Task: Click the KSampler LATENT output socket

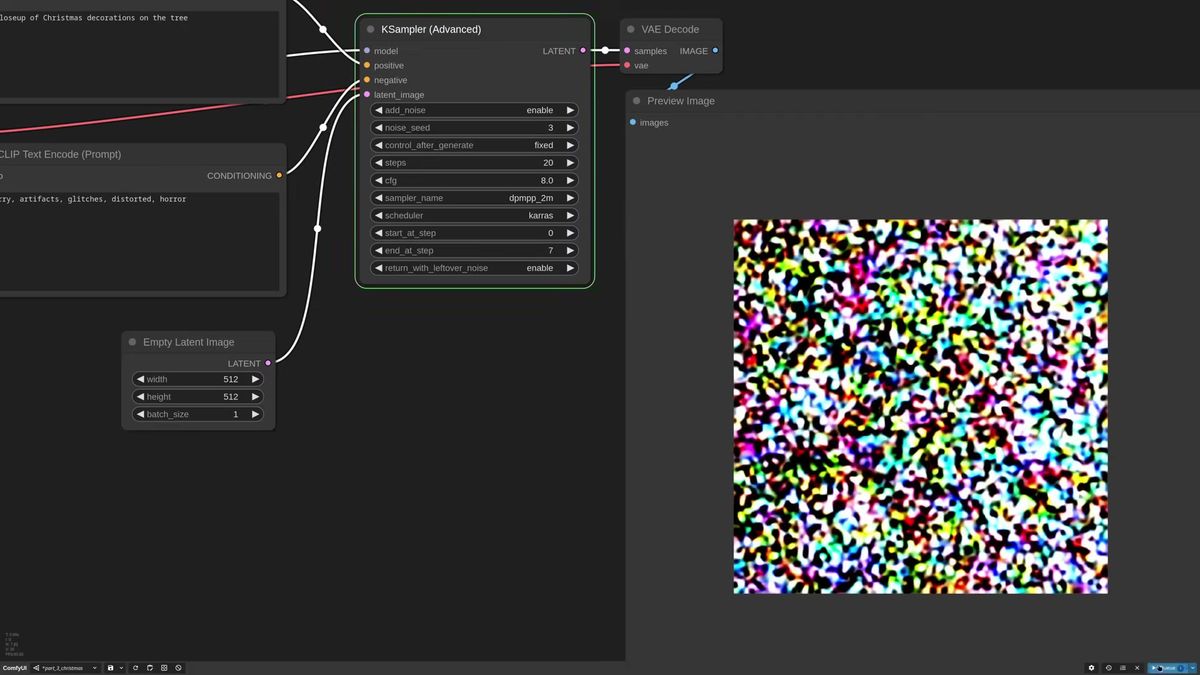Action: point(583,51)
